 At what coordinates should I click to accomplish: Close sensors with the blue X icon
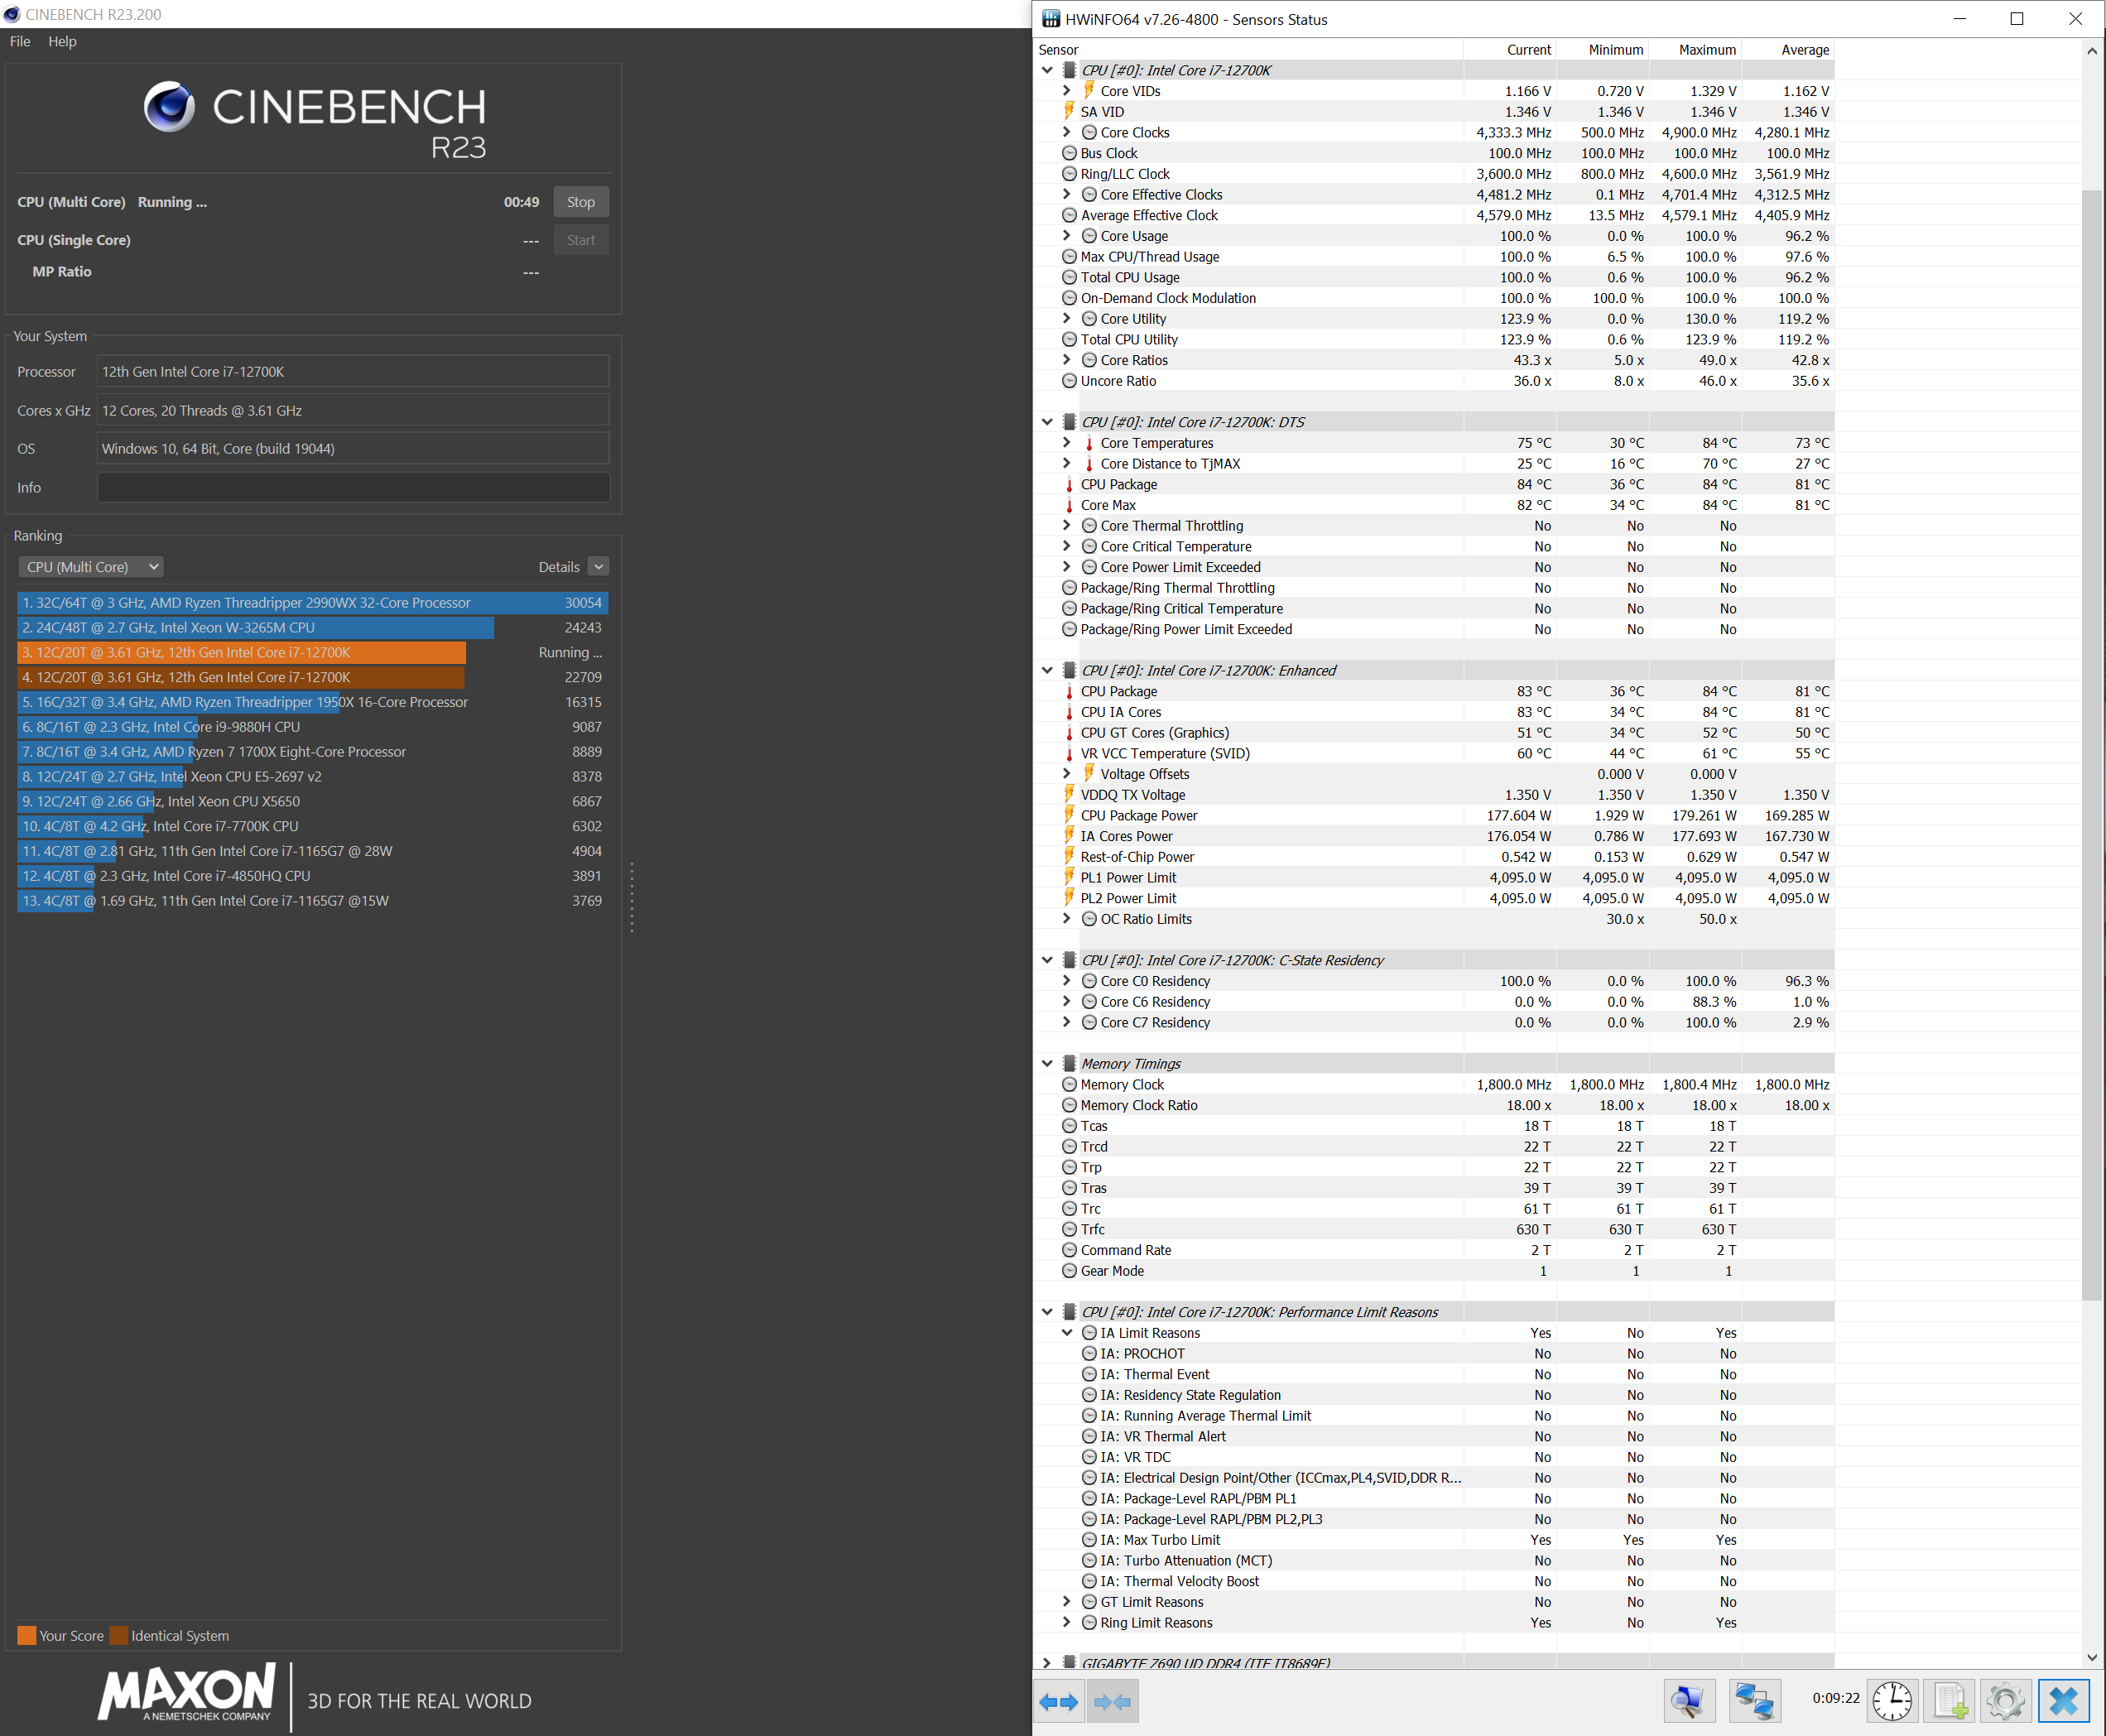tap(2063, 1700)
